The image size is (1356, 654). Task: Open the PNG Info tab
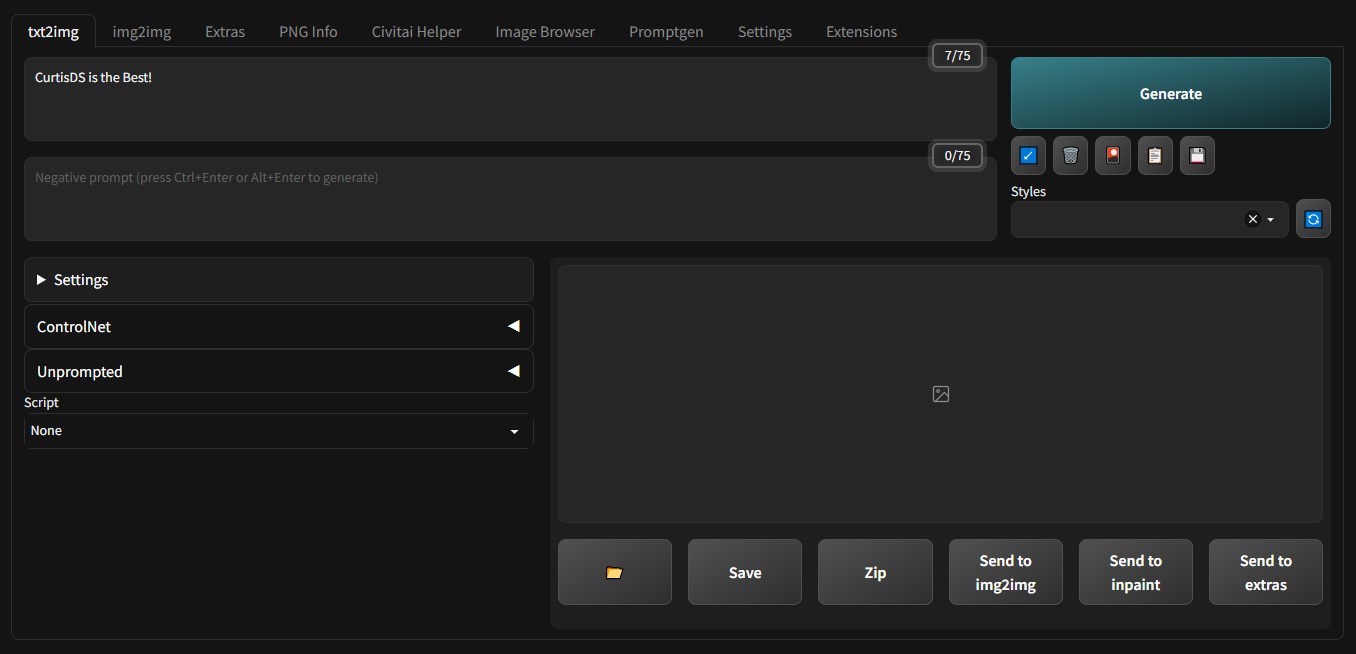pyautogui.click(x=308, y=31)
